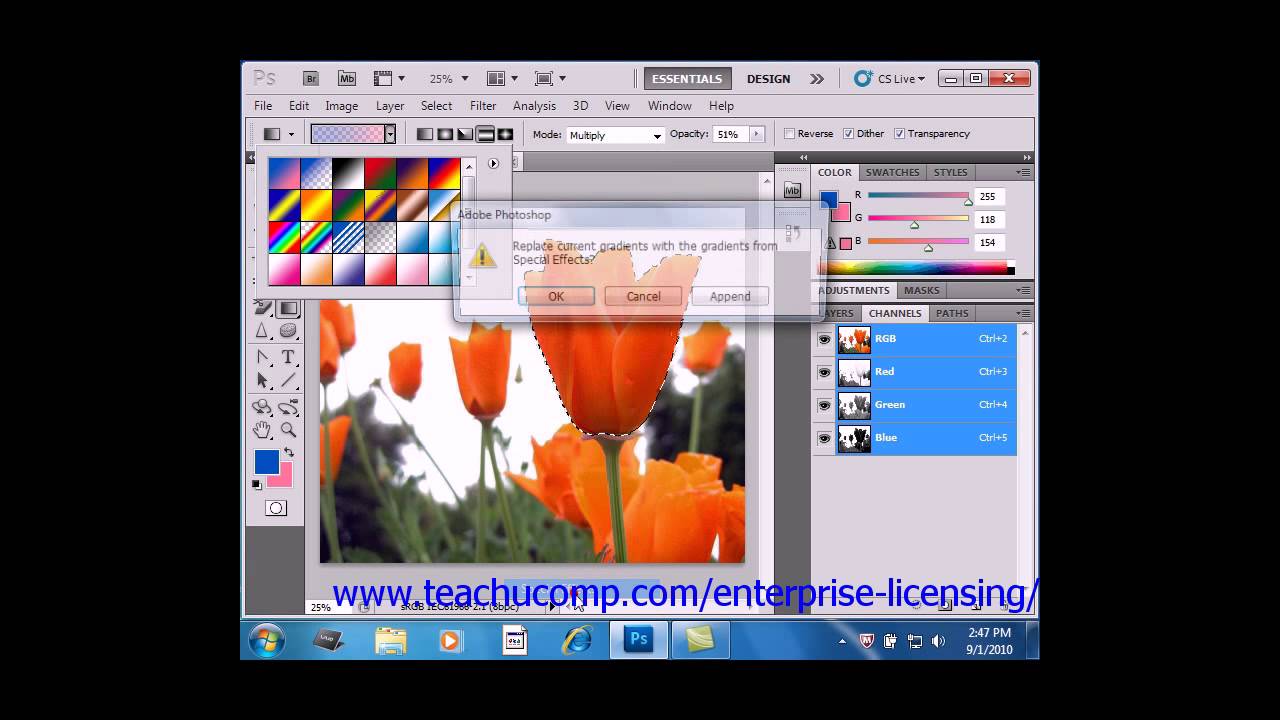Hide the RGB channel eye icon

(824, 339)
